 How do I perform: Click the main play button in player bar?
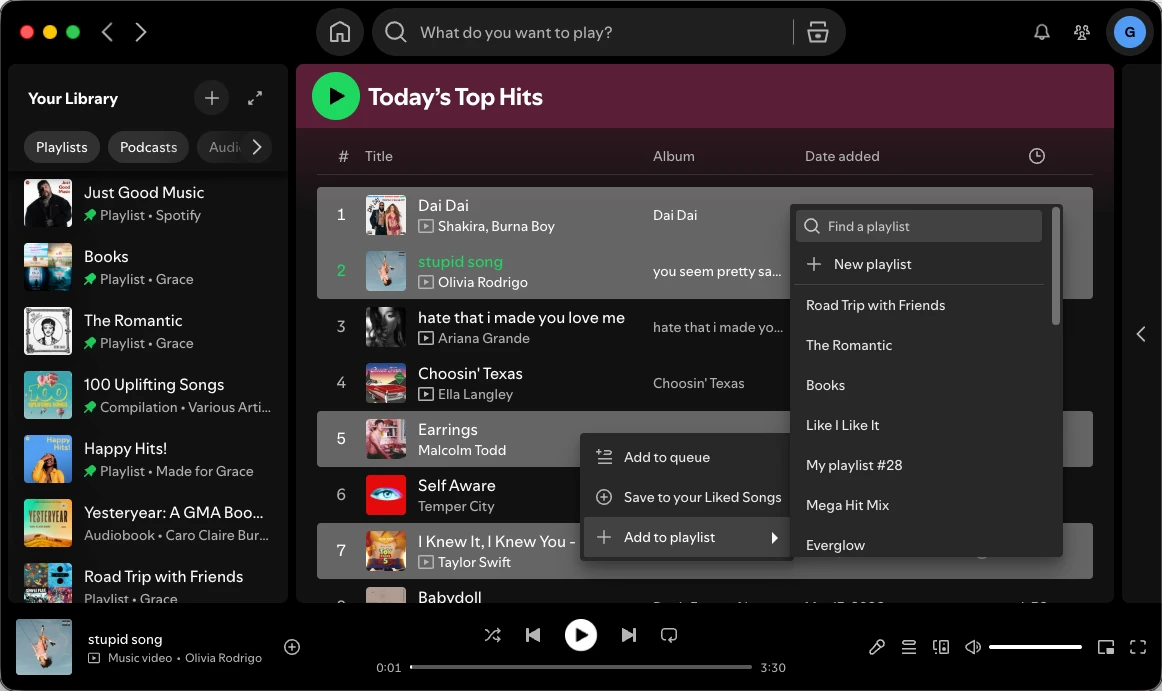[x=581, y=635]
